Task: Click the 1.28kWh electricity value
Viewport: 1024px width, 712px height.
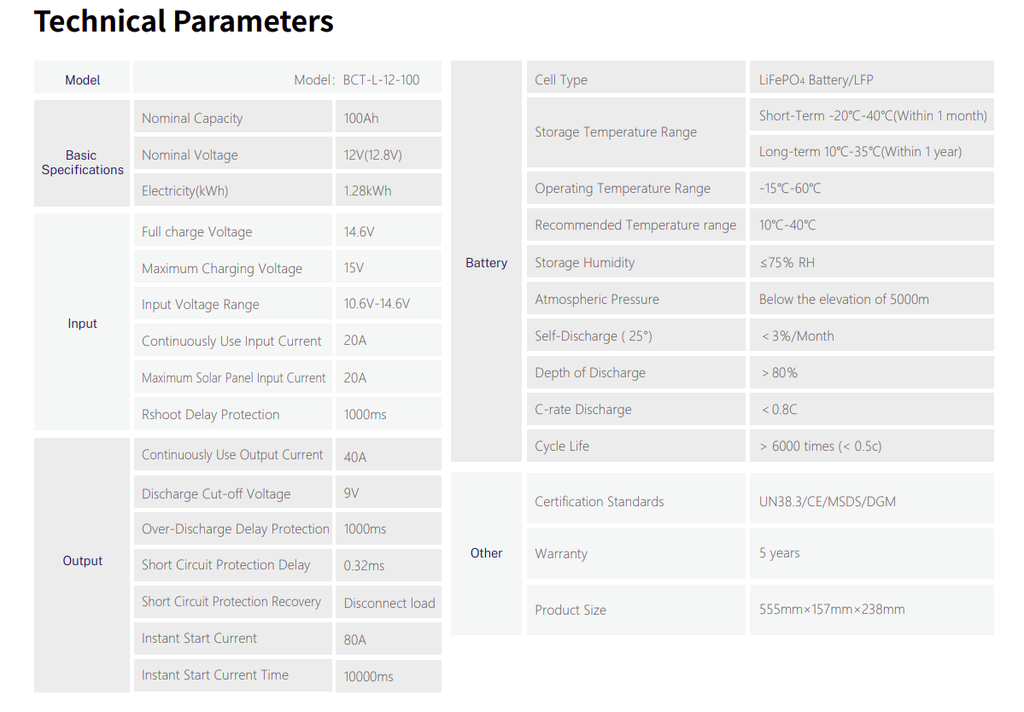Action: (x=367, y=191)
